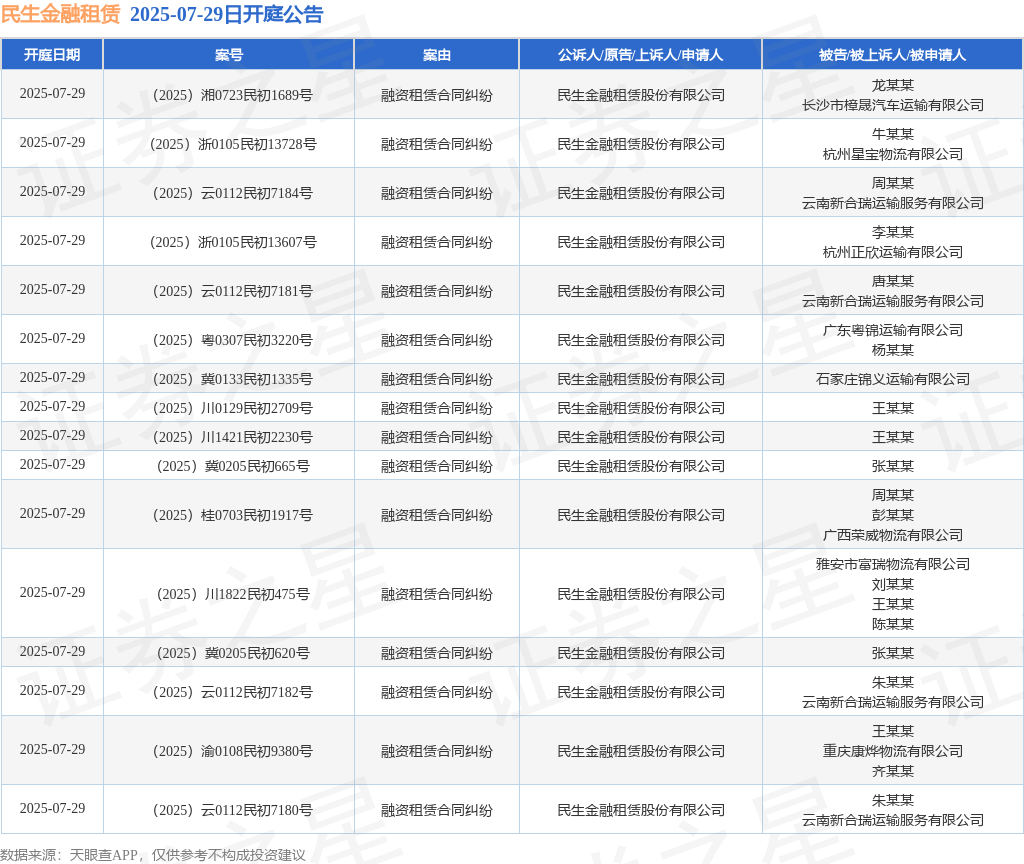Select defendant 刘某某
Image resolution: width=1024 pixels, height=864 pixels.
coord(893,584)
